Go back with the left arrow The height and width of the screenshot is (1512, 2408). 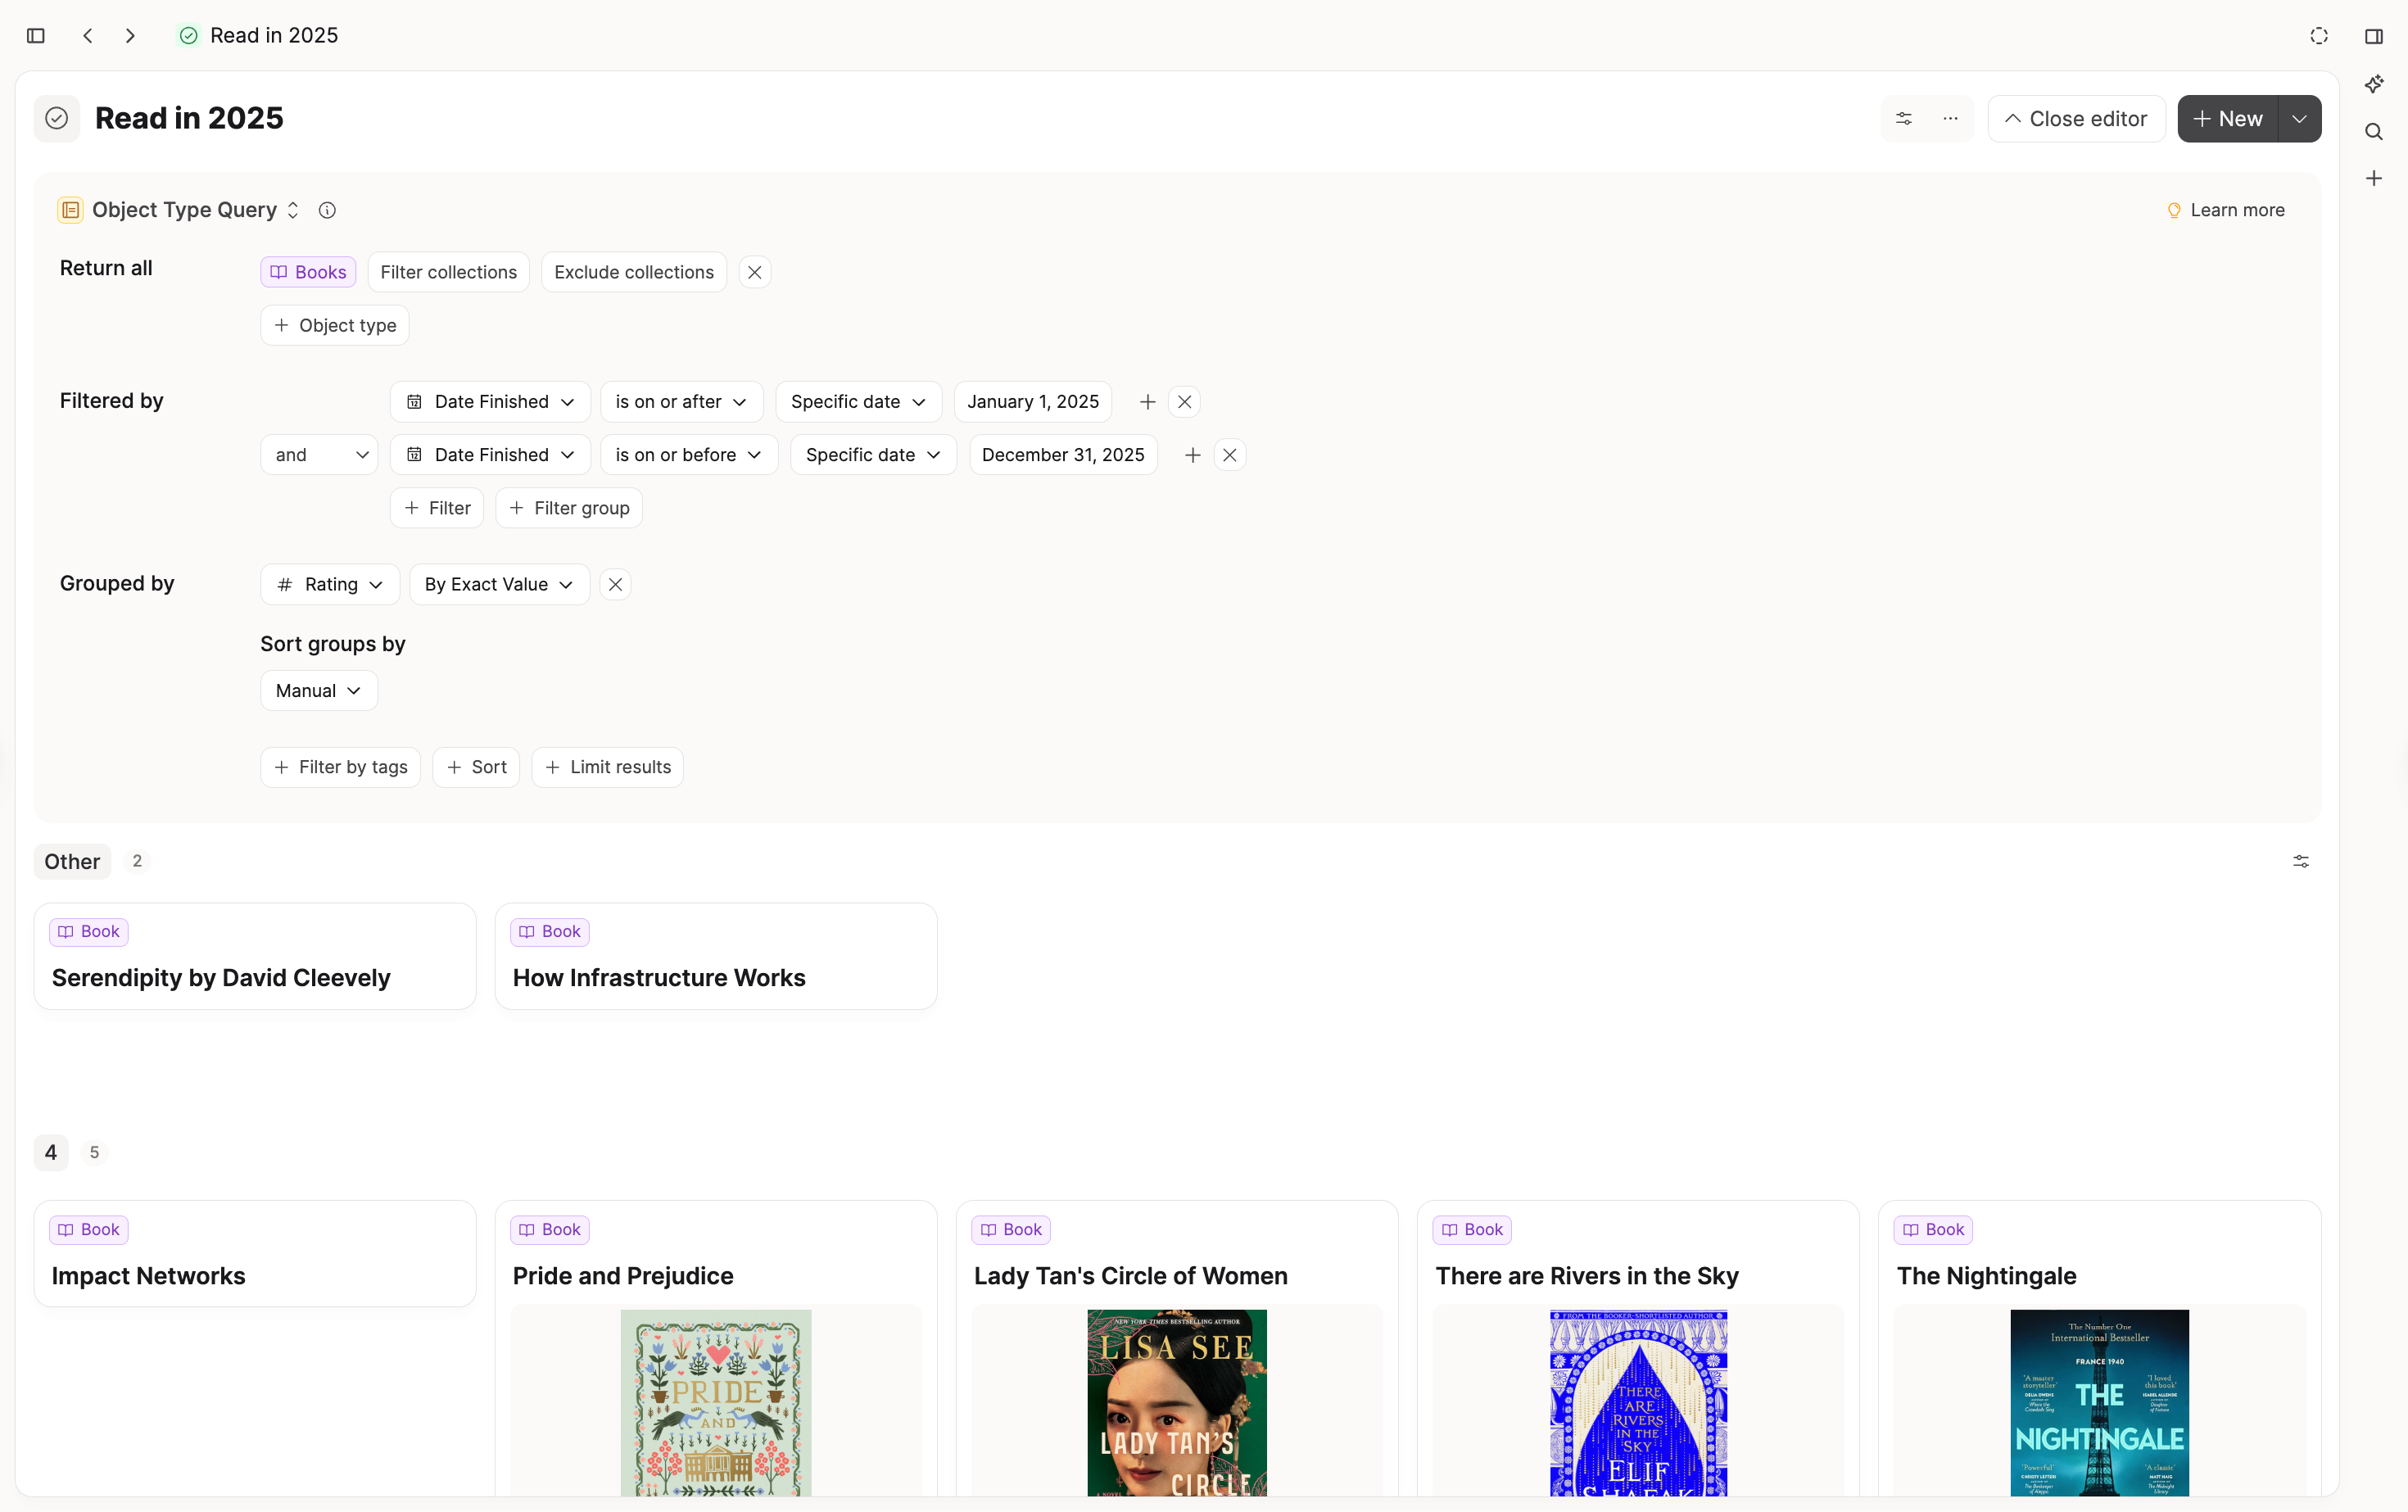88,36
